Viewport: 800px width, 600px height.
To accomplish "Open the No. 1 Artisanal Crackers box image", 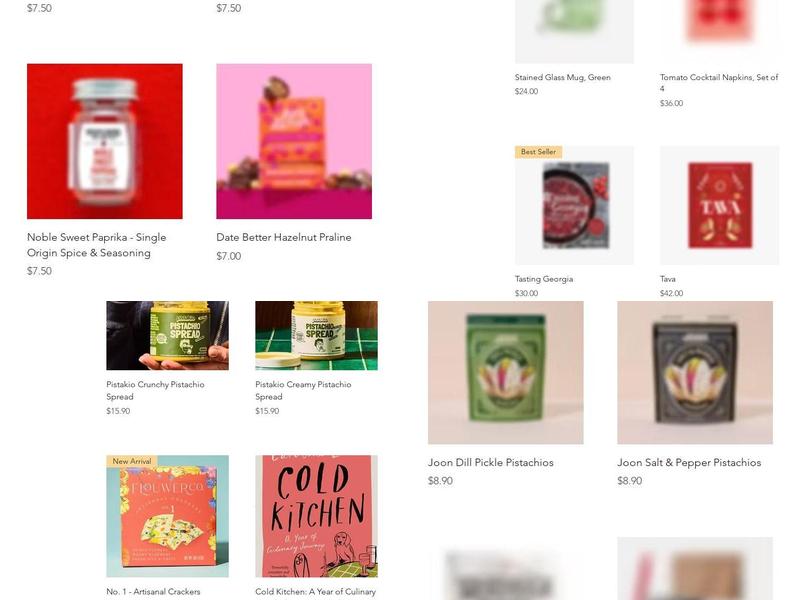I will (167, 516).
